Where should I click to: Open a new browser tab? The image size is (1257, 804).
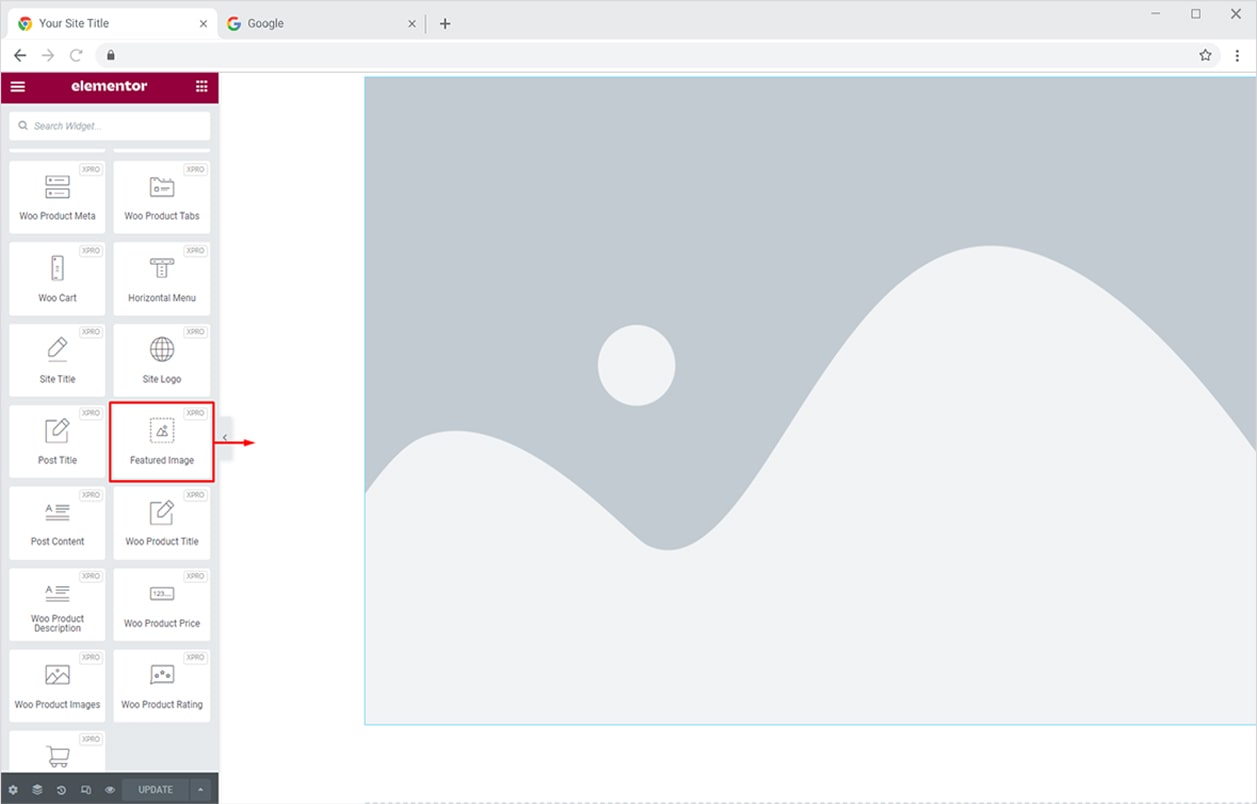coord(445,23)
